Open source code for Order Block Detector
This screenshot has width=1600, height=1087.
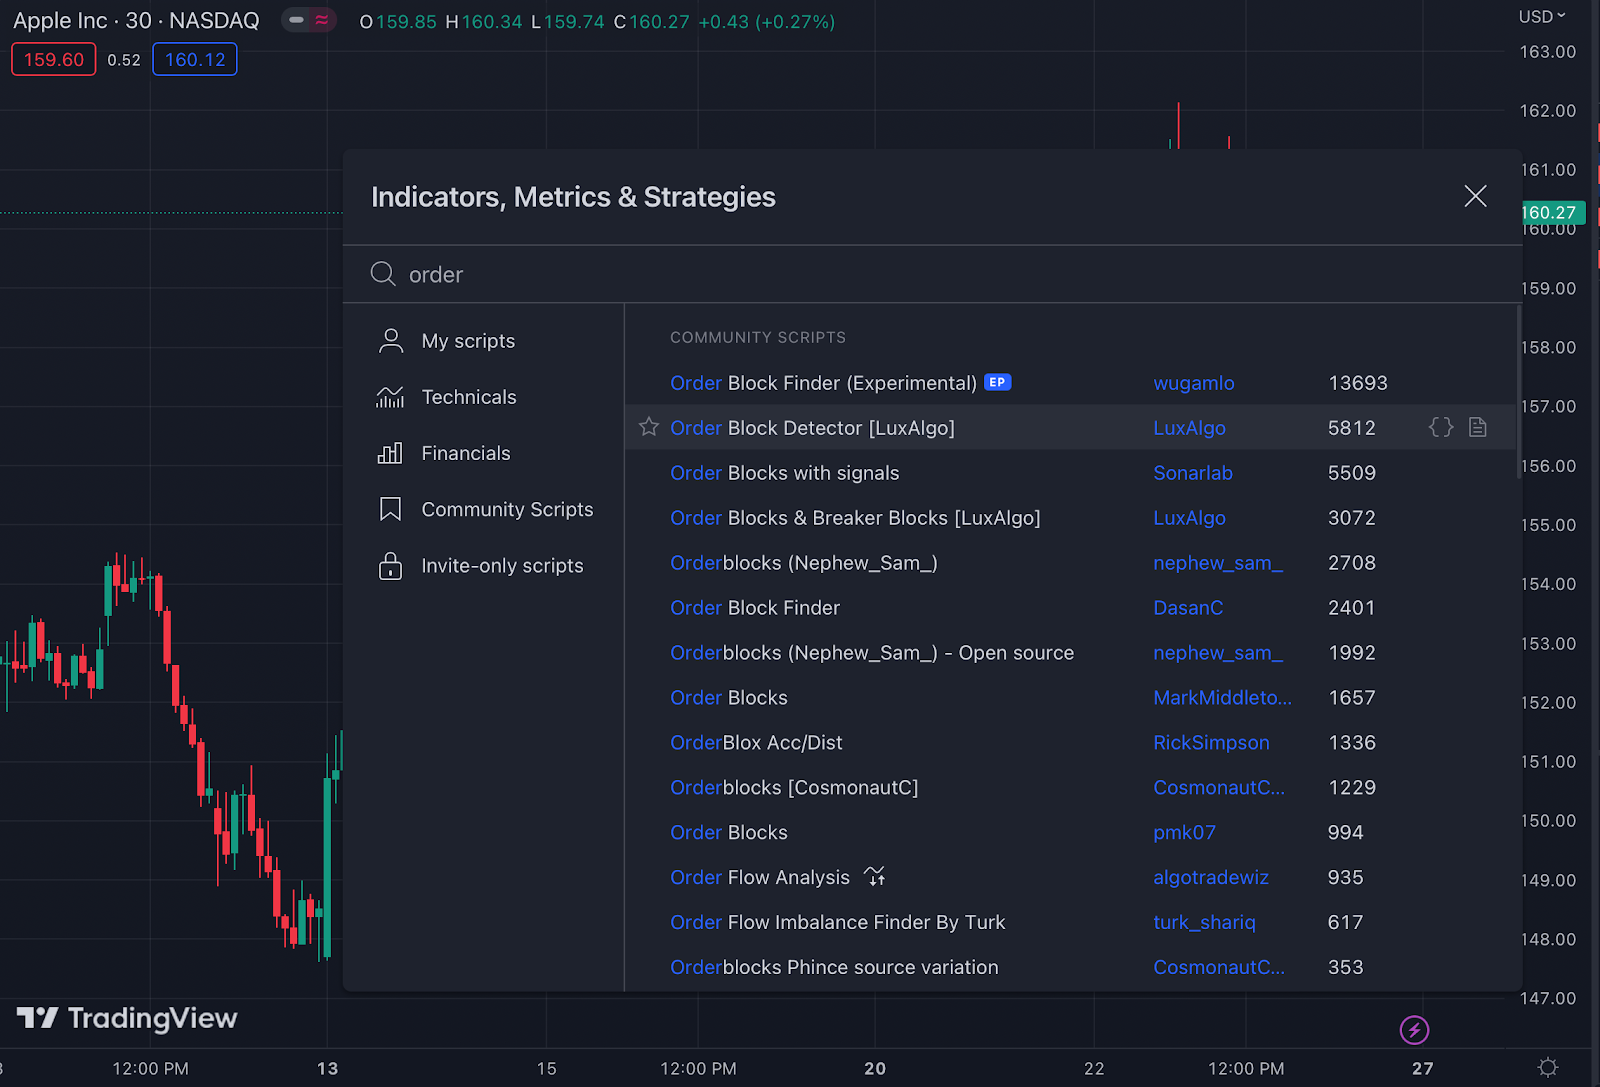[x=1440, y=427]
